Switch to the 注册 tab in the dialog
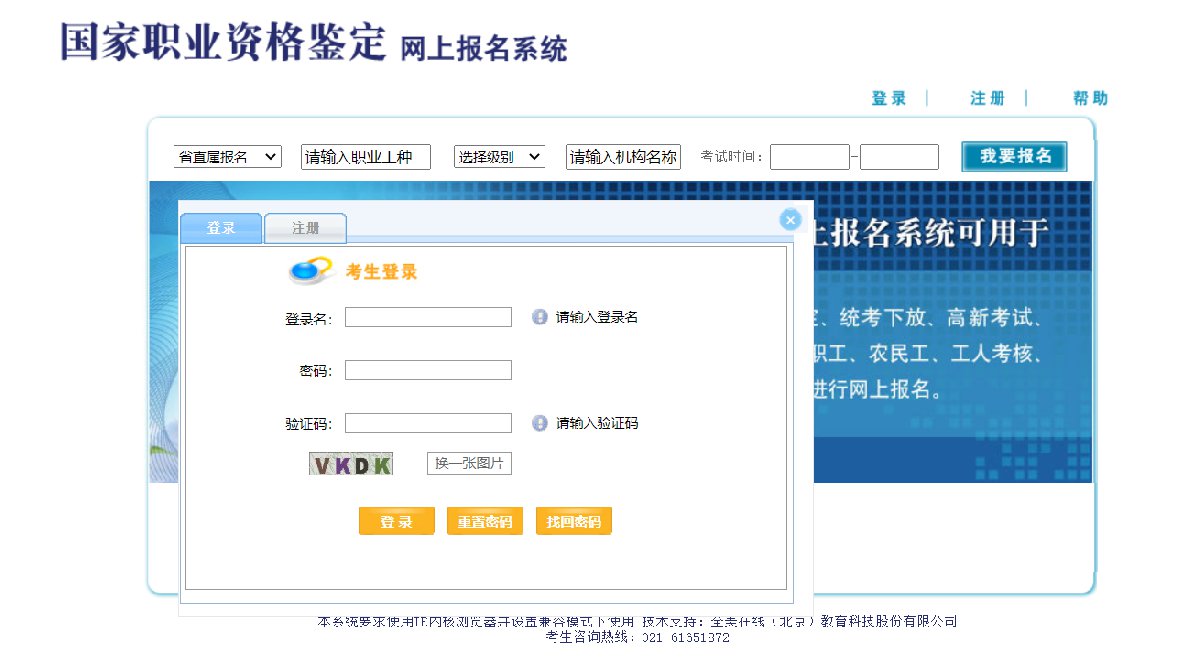This screenshot has width=1200, height=659. tap(305, 229)
